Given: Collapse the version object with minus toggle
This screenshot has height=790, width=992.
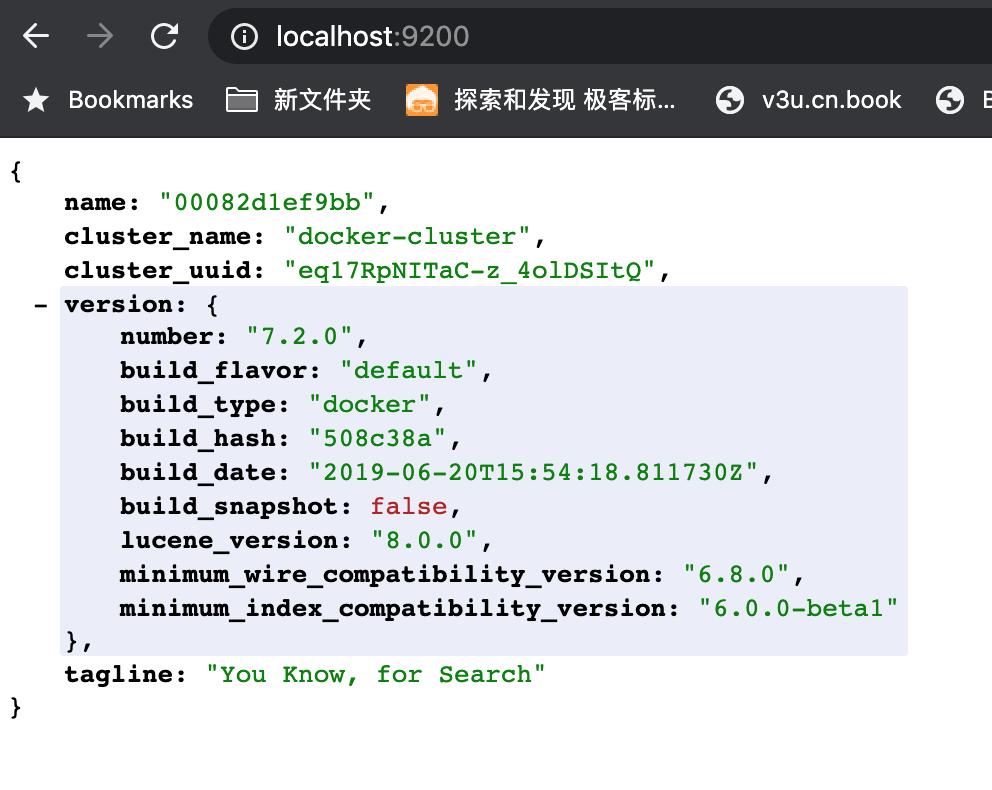Looking at the screenshot, I should point(40,304).
